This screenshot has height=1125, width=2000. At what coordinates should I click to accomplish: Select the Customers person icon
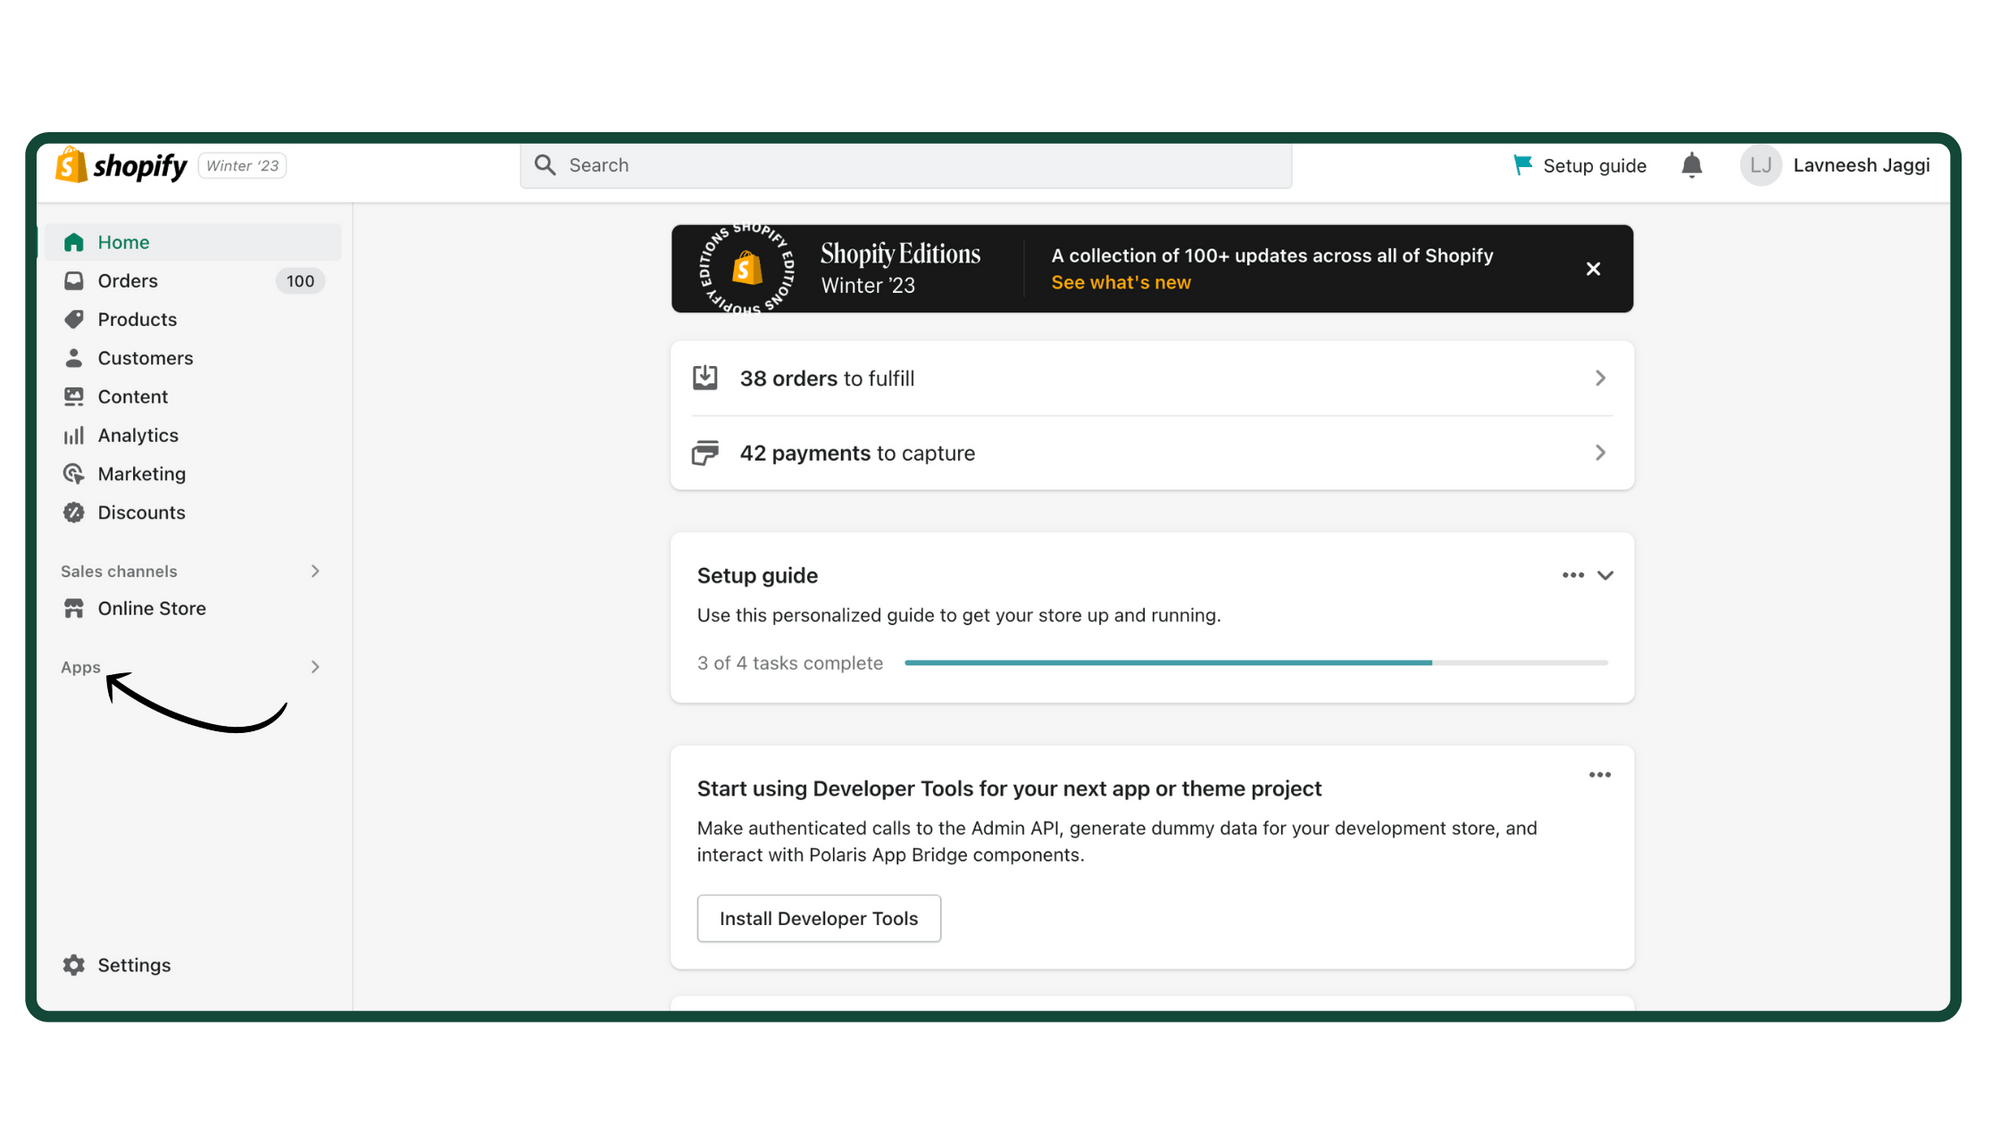(x=74, y=357)
